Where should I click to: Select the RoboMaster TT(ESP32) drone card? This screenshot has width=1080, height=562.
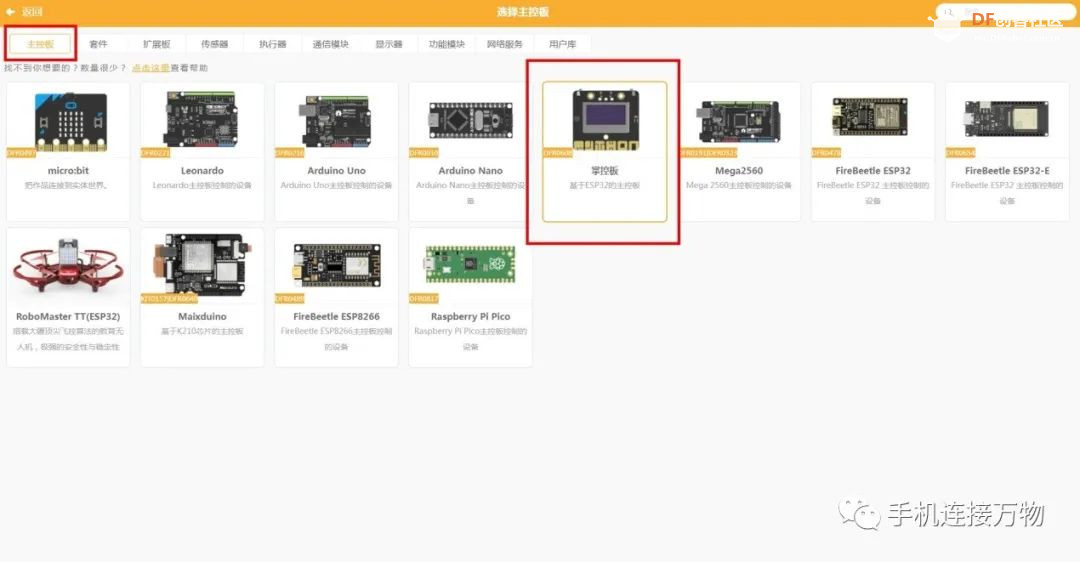point(68,298)
